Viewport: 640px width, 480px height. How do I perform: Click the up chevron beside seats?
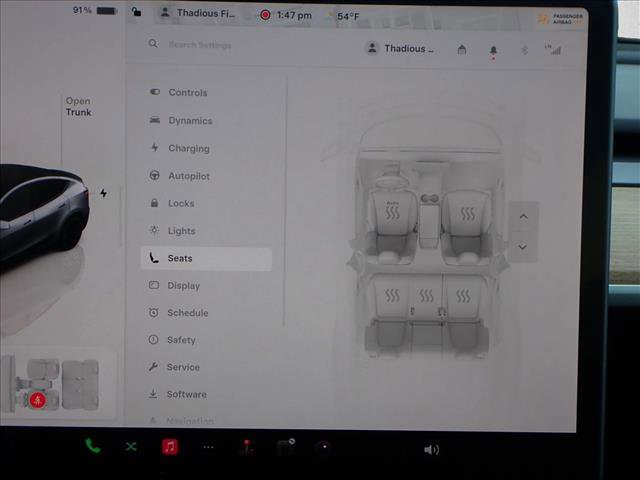pyautogui.click(x=523, y=216)
